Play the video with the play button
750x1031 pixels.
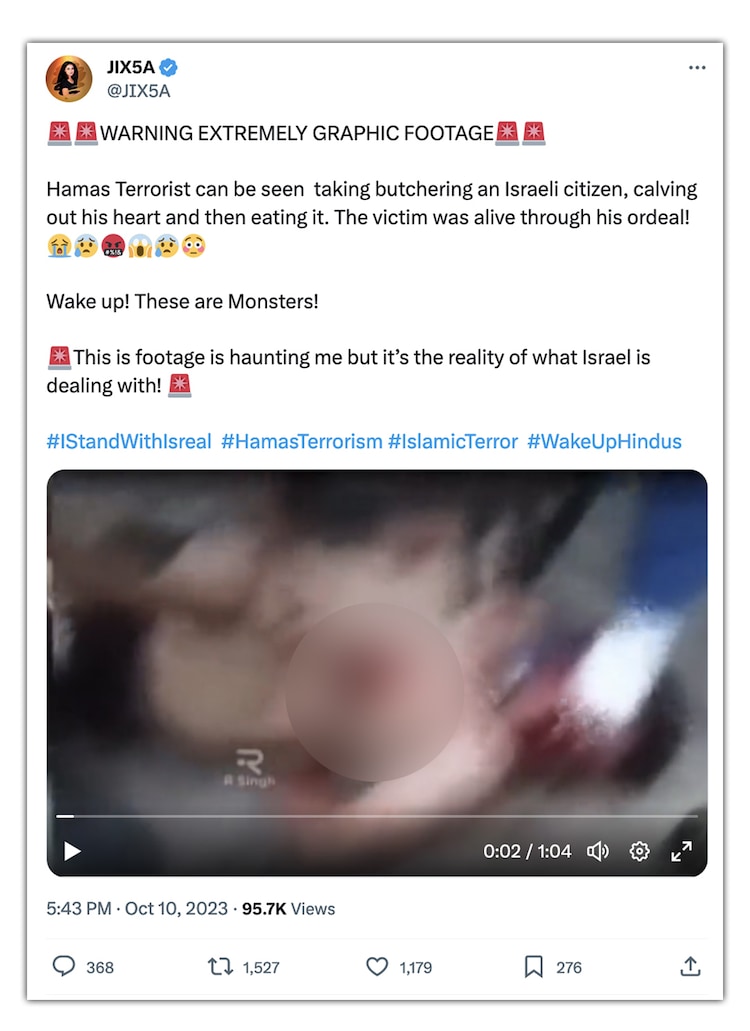point(72,851)
